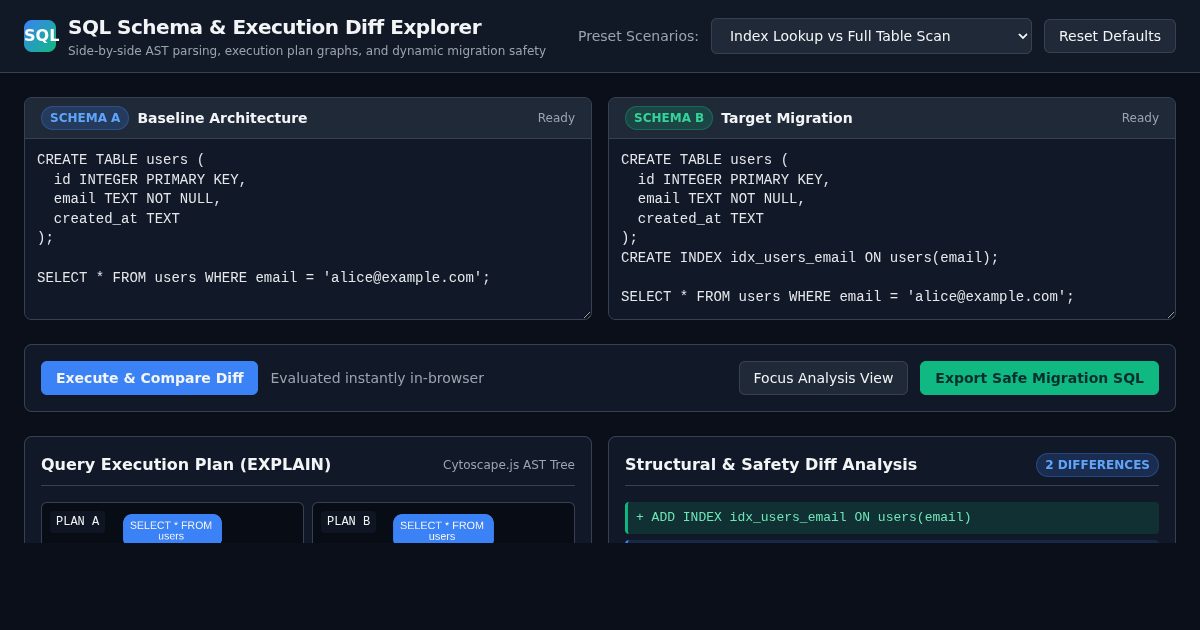Click the Cytoscape.js AST Tree label
This screenshot has height=630, width=1200.
click(x=509, y=465)
